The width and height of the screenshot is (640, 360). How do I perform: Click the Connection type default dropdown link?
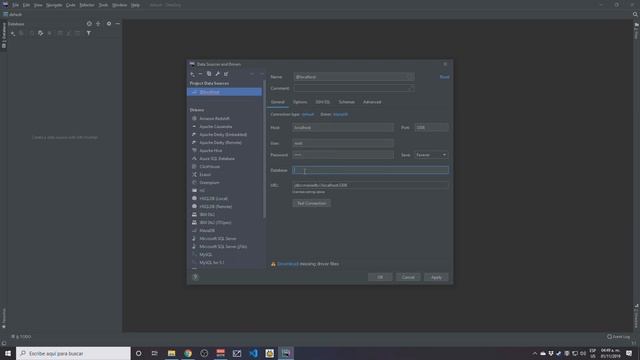(x=308, y=114)
